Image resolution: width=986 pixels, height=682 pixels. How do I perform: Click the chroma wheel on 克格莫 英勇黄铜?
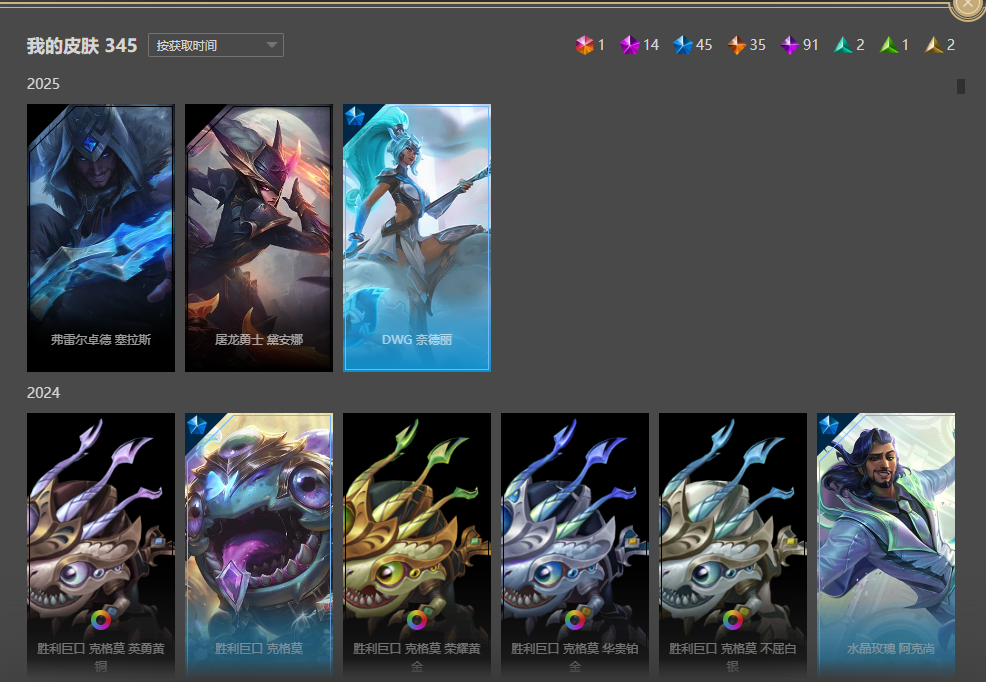pos(101,620)
